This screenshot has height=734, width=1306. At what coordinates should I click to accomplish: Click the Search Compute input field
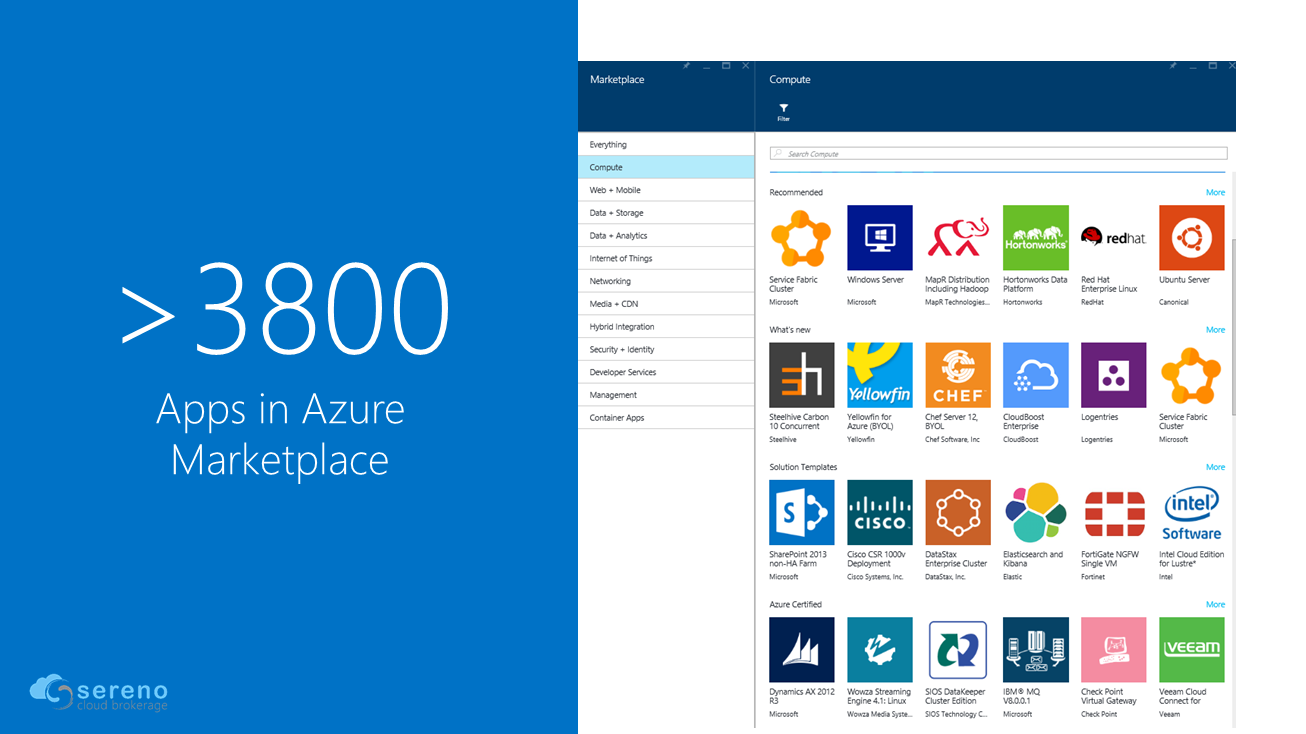(998, 154)
